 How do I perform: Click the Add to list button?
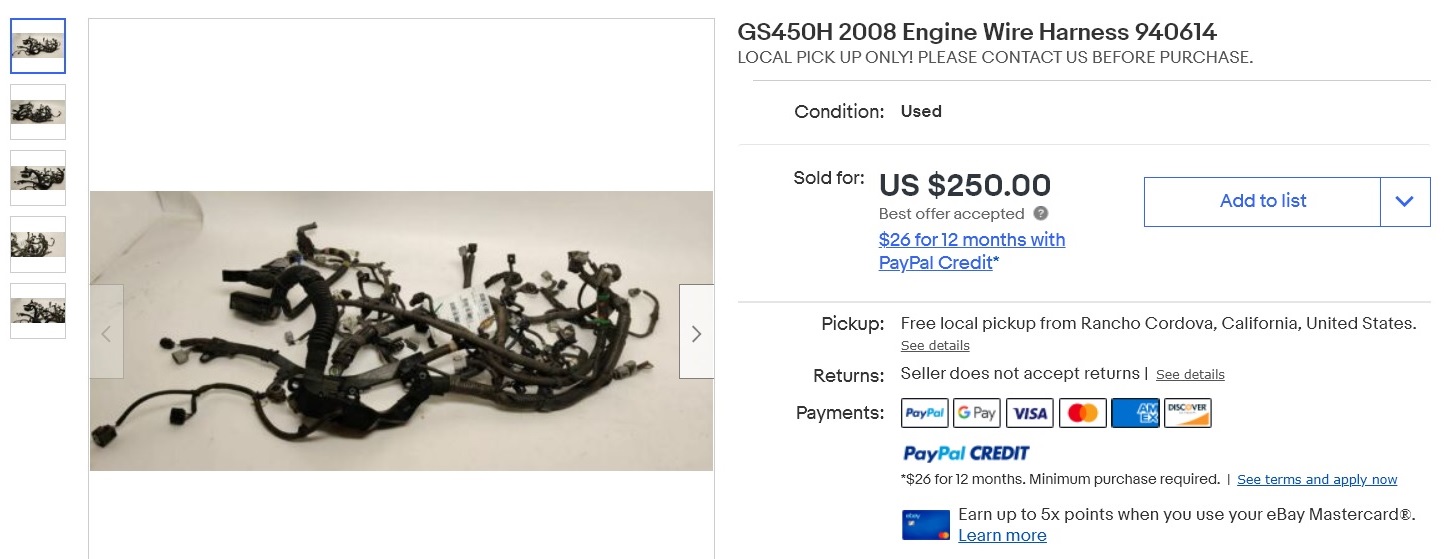1262,202
